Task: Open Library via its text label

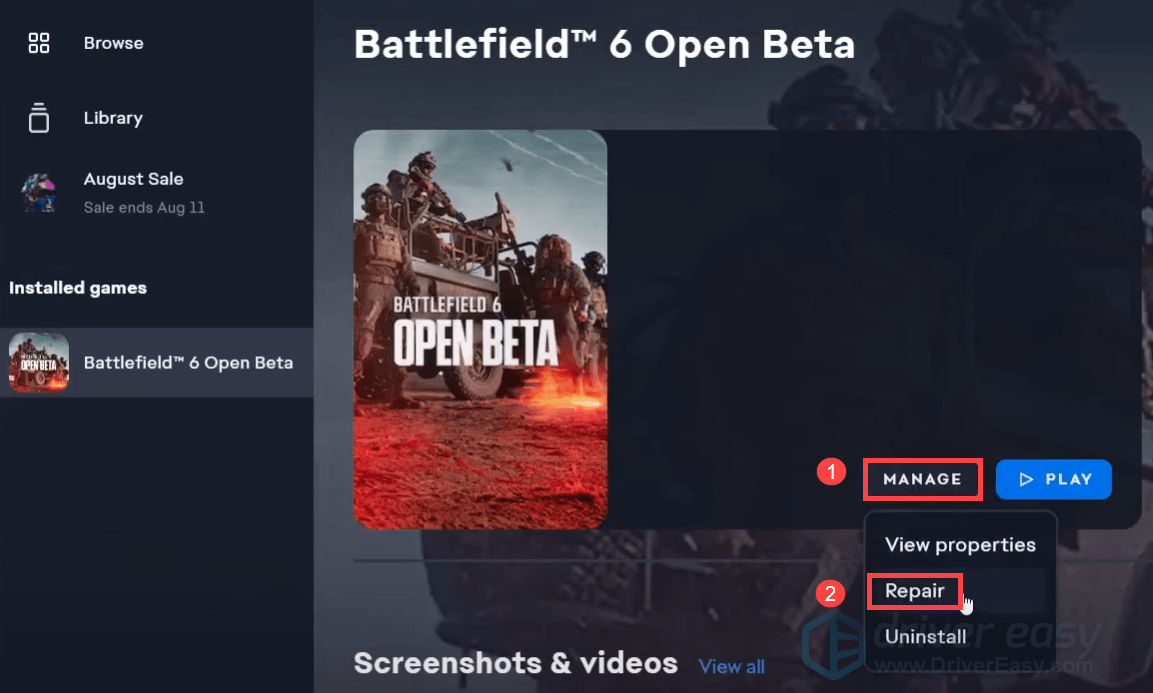Action: pyautogui.click(x=113, y=118)
